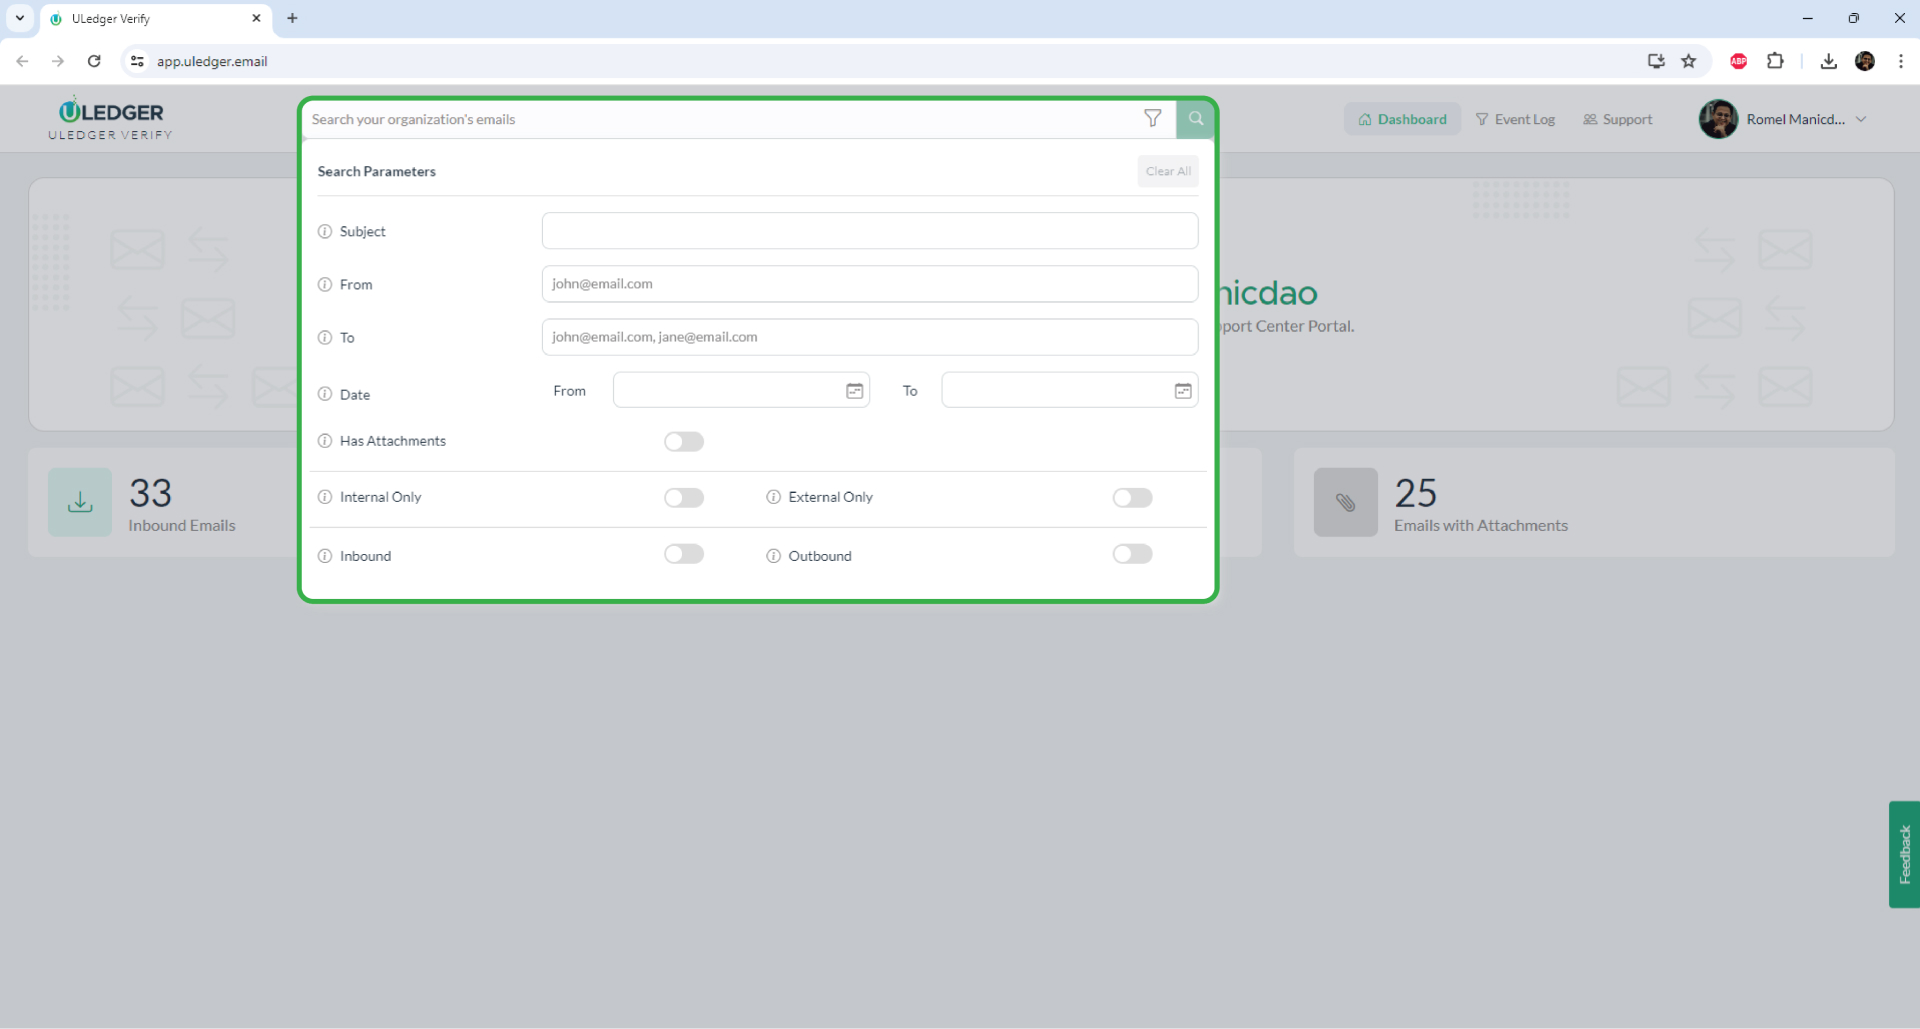
Task: Toggle External Only switch
Action: coord(1132,497)
